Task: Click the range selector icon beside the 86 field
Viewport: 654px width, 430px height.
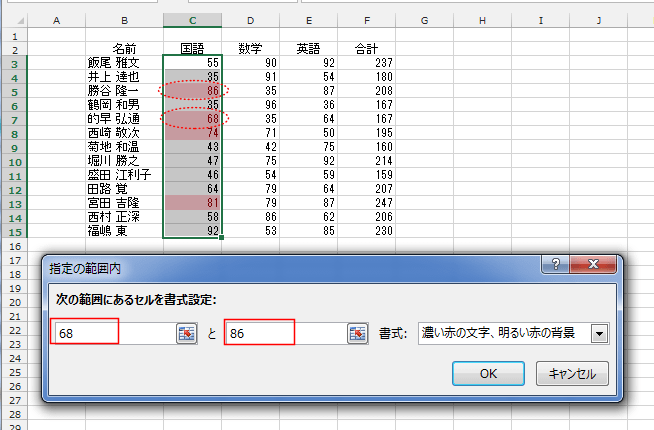Action: [x=357, y=334]
